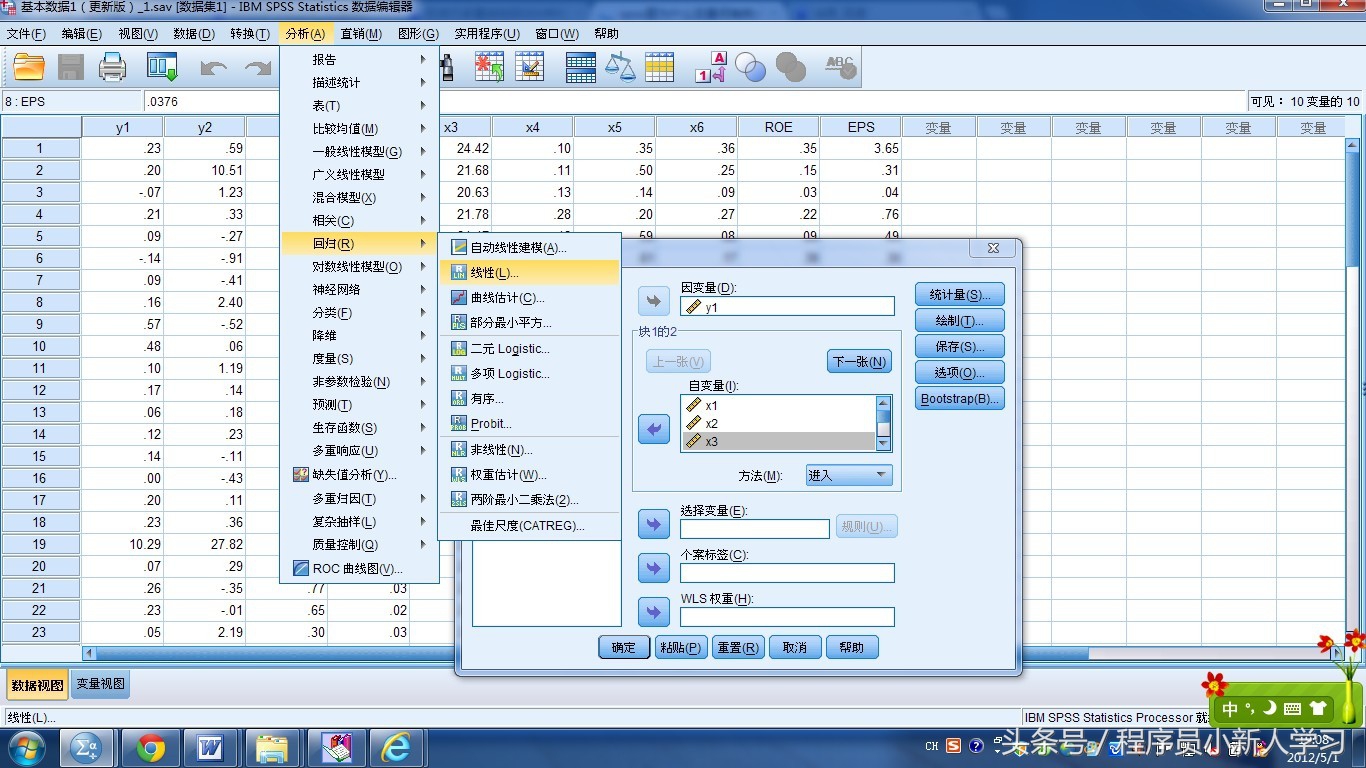Expand the 相关(C) submenu

pyautogui.click(x=359, y=220)
